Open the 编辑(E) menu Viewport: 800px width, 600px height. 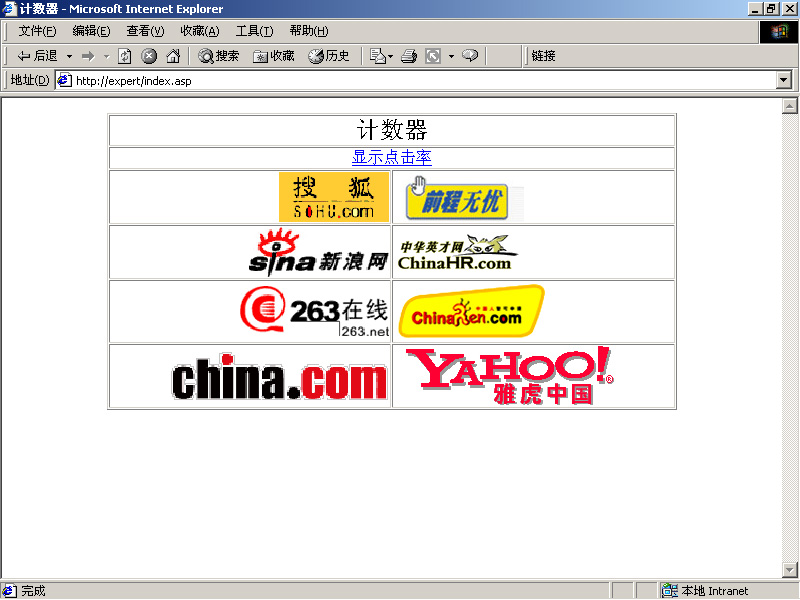point(91,31)
